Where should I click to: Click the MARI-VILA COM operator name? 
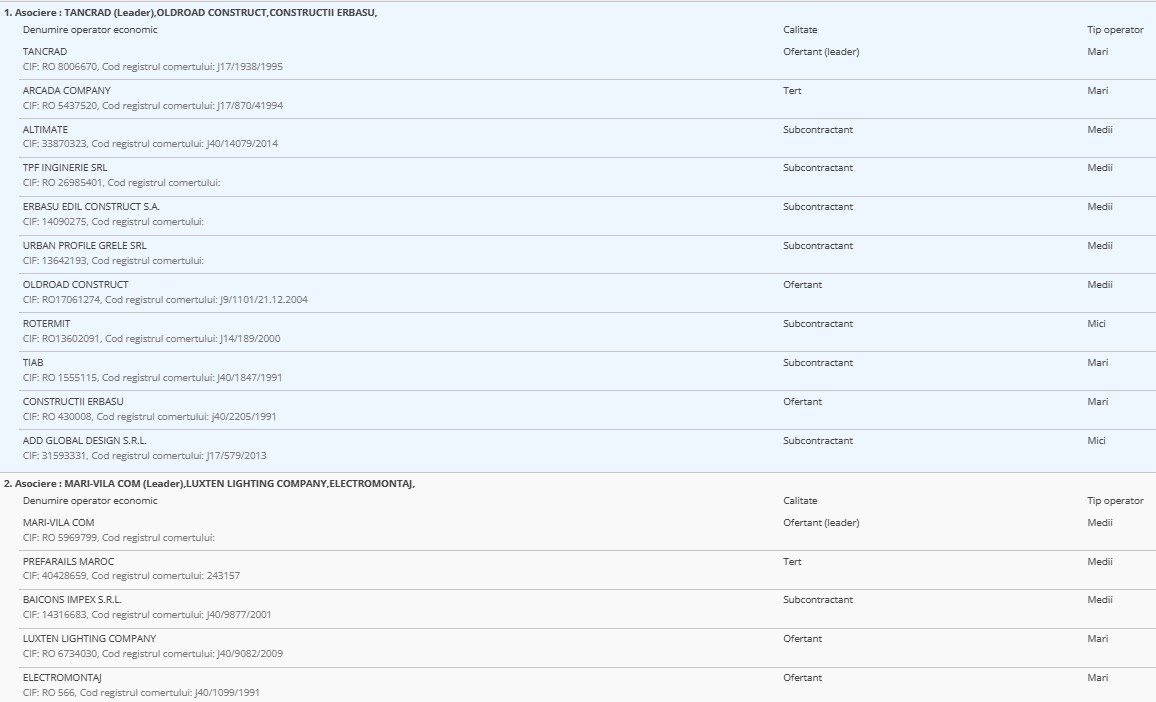[x=58, y=523]
